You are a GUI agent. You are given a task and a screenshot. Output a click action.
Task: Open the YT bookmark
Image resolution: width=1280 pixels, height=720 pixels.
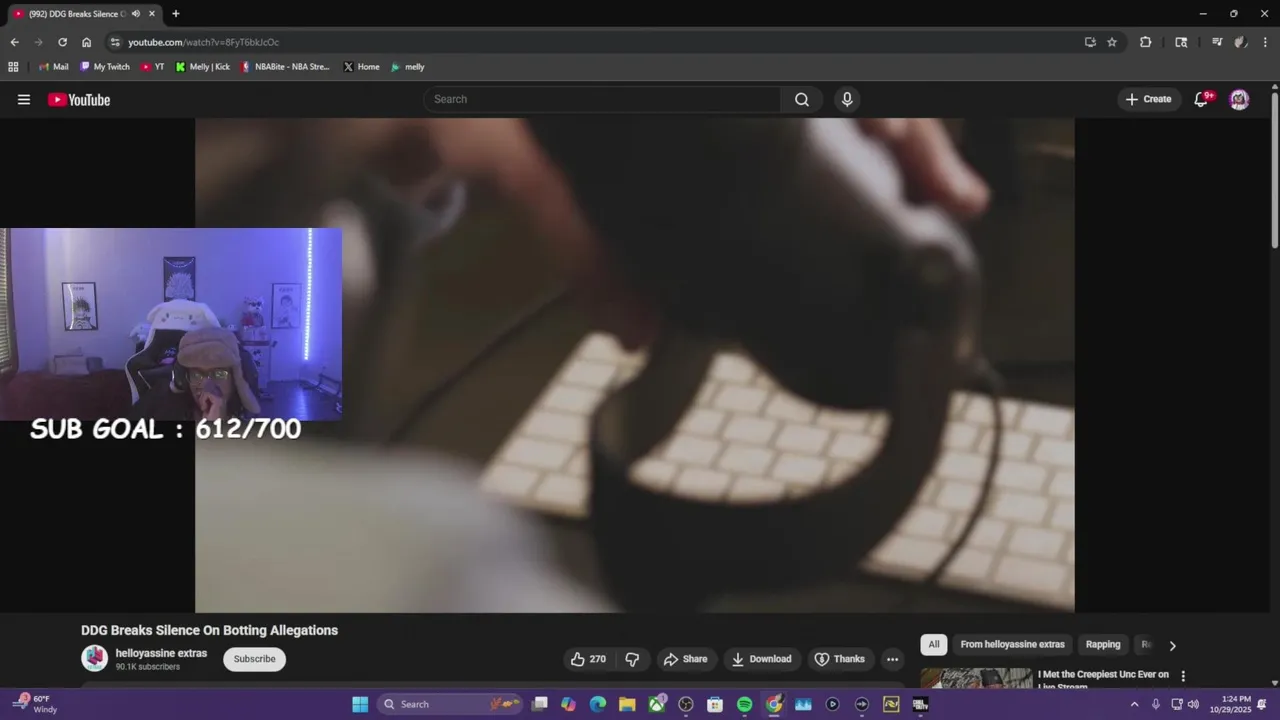tap(153, 67)
